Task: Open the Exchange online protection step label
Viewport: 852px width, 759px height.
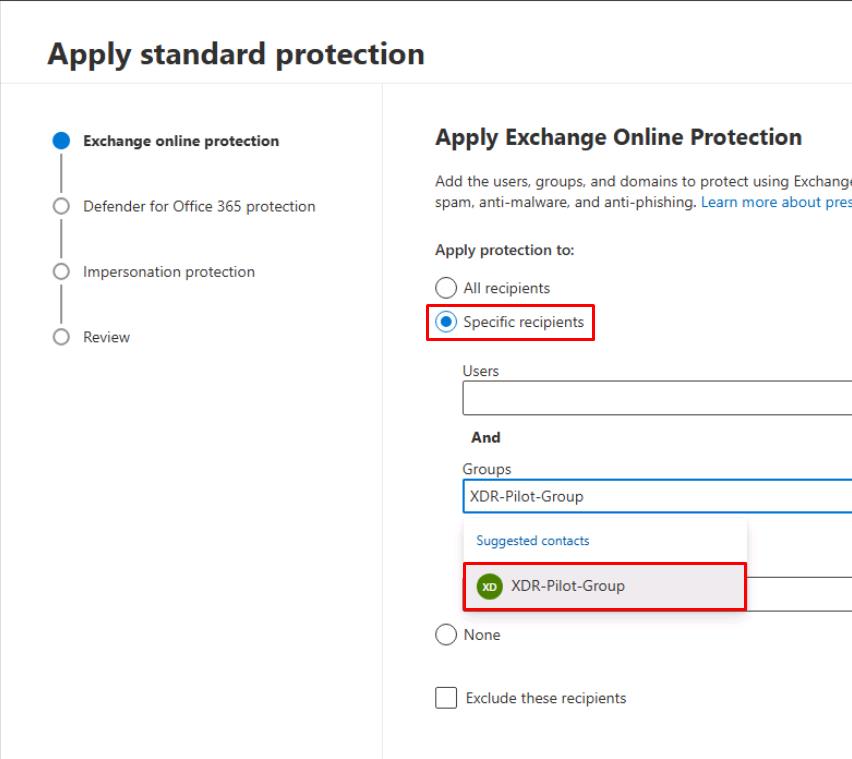Action: (x=181, y=141)
